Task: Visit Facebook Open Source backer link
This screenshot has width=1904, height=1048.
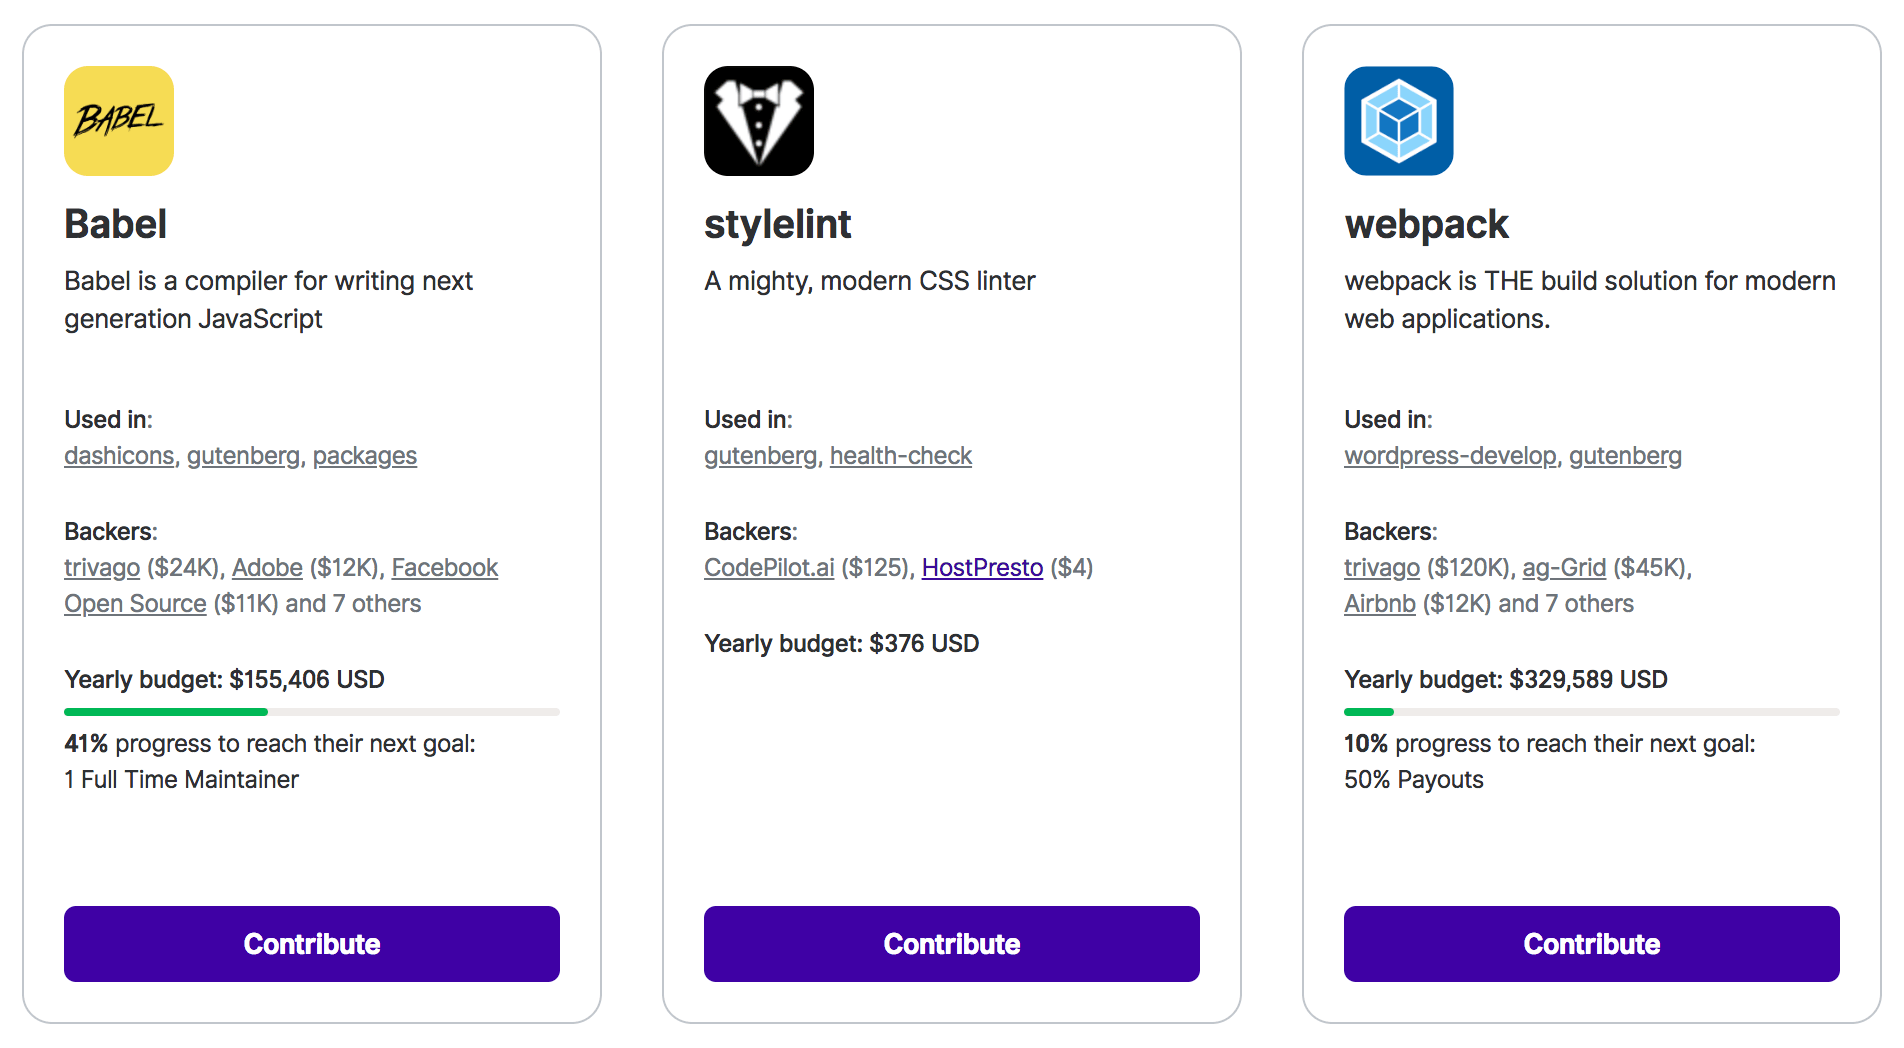Action: point(444,568)
